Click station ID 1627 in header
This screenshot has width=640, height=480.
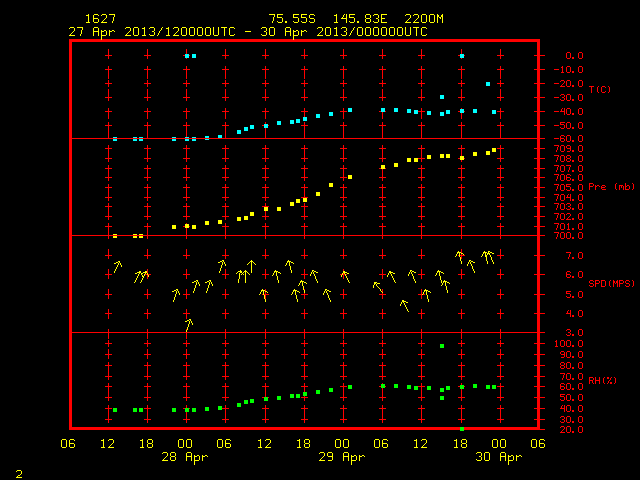100,19
